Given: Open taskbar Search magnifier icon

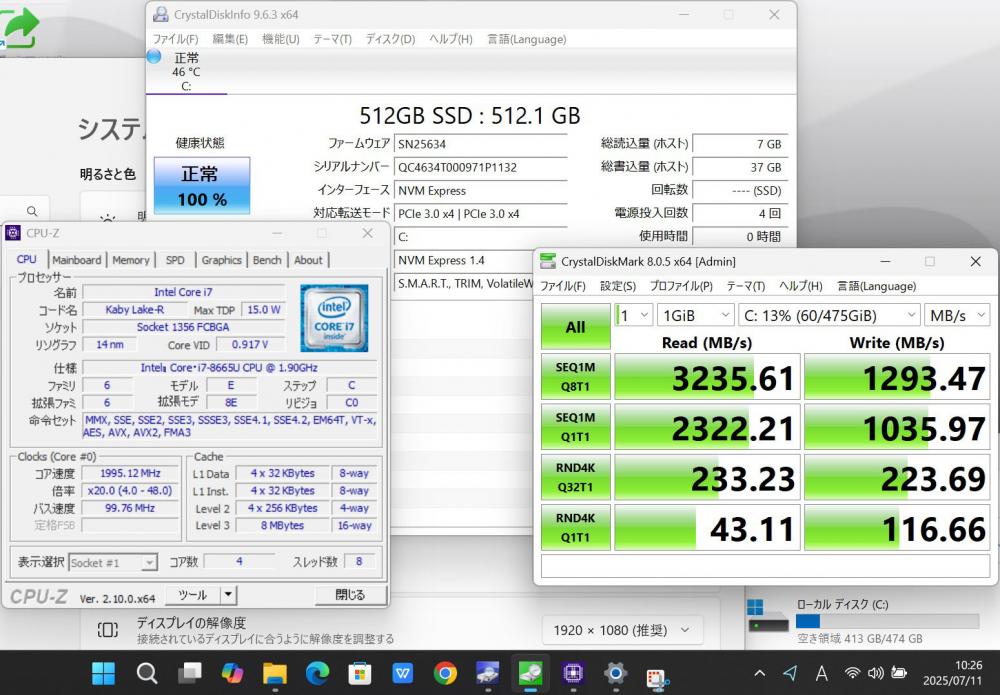Looking at the screenshot, I should click(147, 673).
